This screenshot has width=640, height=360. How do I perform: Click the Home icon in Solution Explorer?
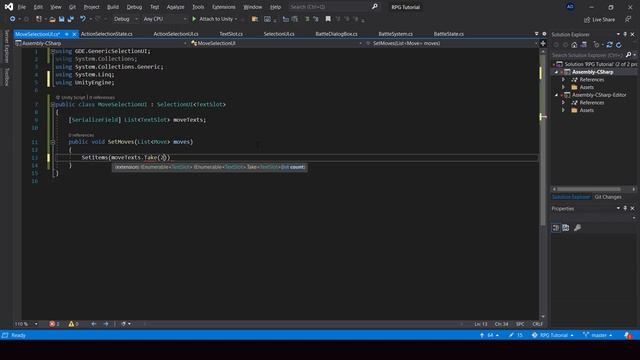[x=574, y=45]
